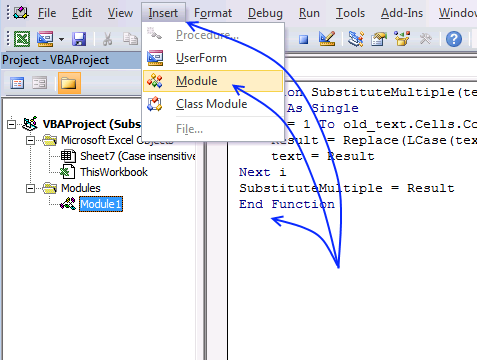Screen dimensions: 477x360
Task: Click the View Object icon in Project panel
Action: pyautogui.click(x=40, y=83)
